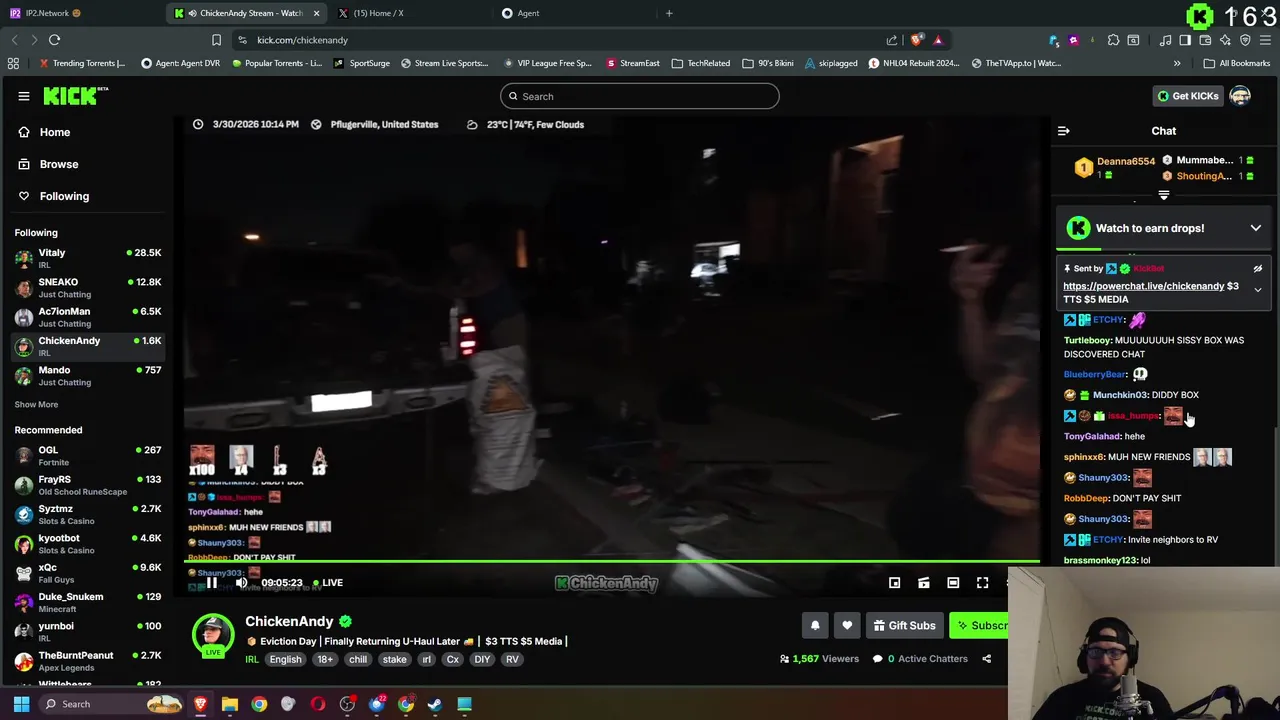Click Show More under Following
The width and height of the screenshot is (1280, 720).
tap(36, 405)
